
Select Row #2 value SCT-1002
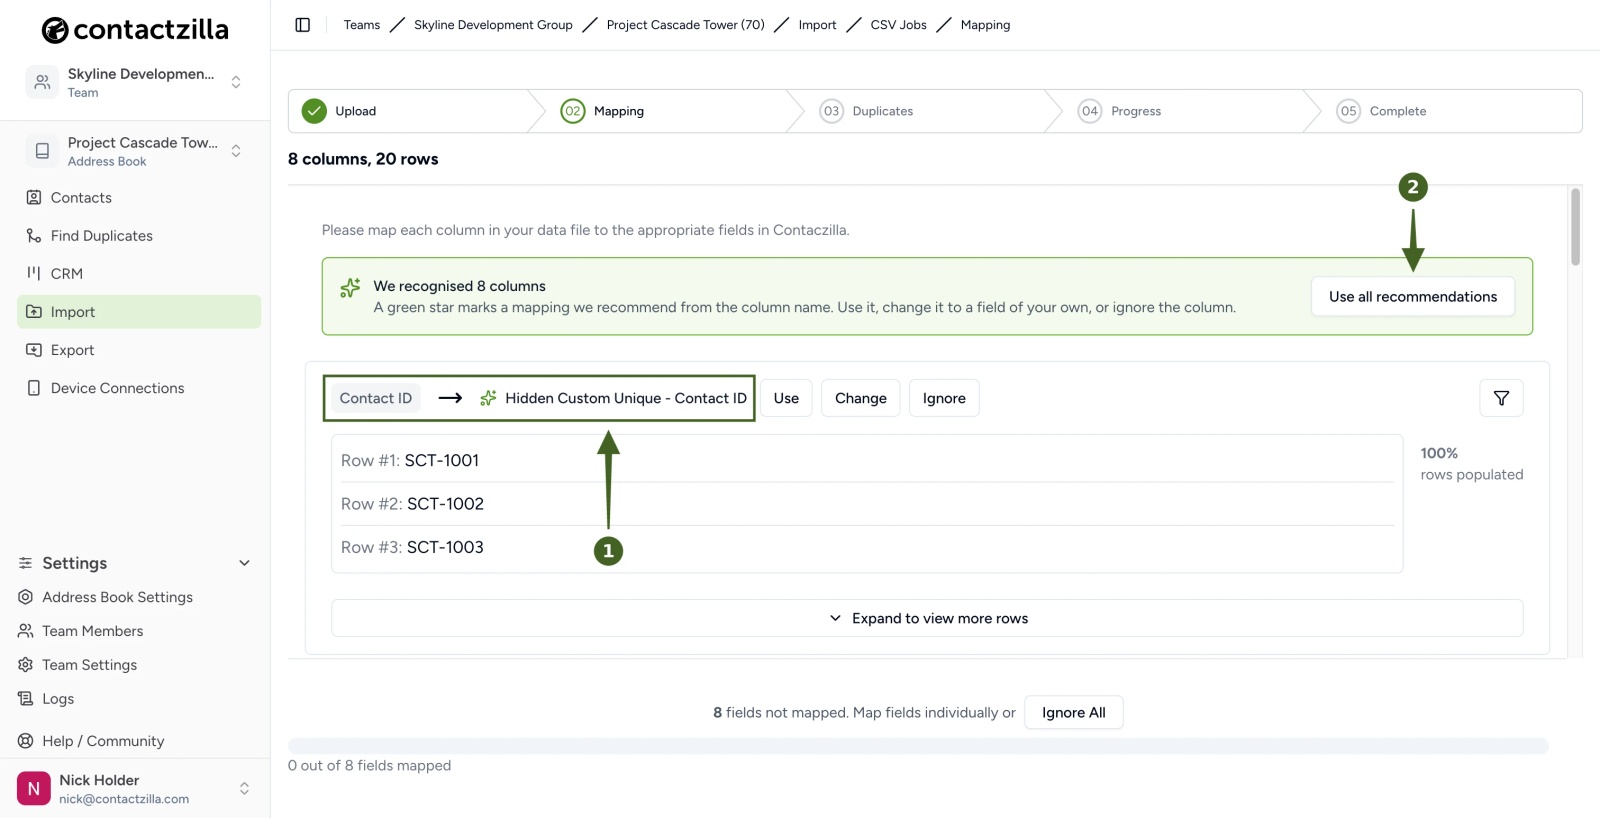coord(445,504)
